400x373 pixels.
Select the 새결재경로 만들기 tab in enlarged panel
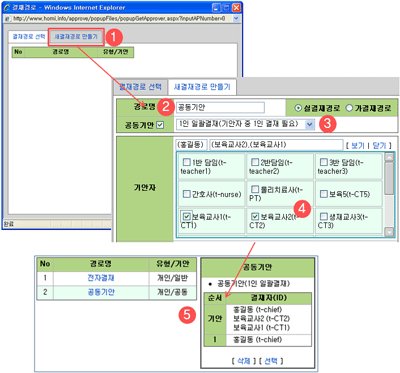pos(202,87)
